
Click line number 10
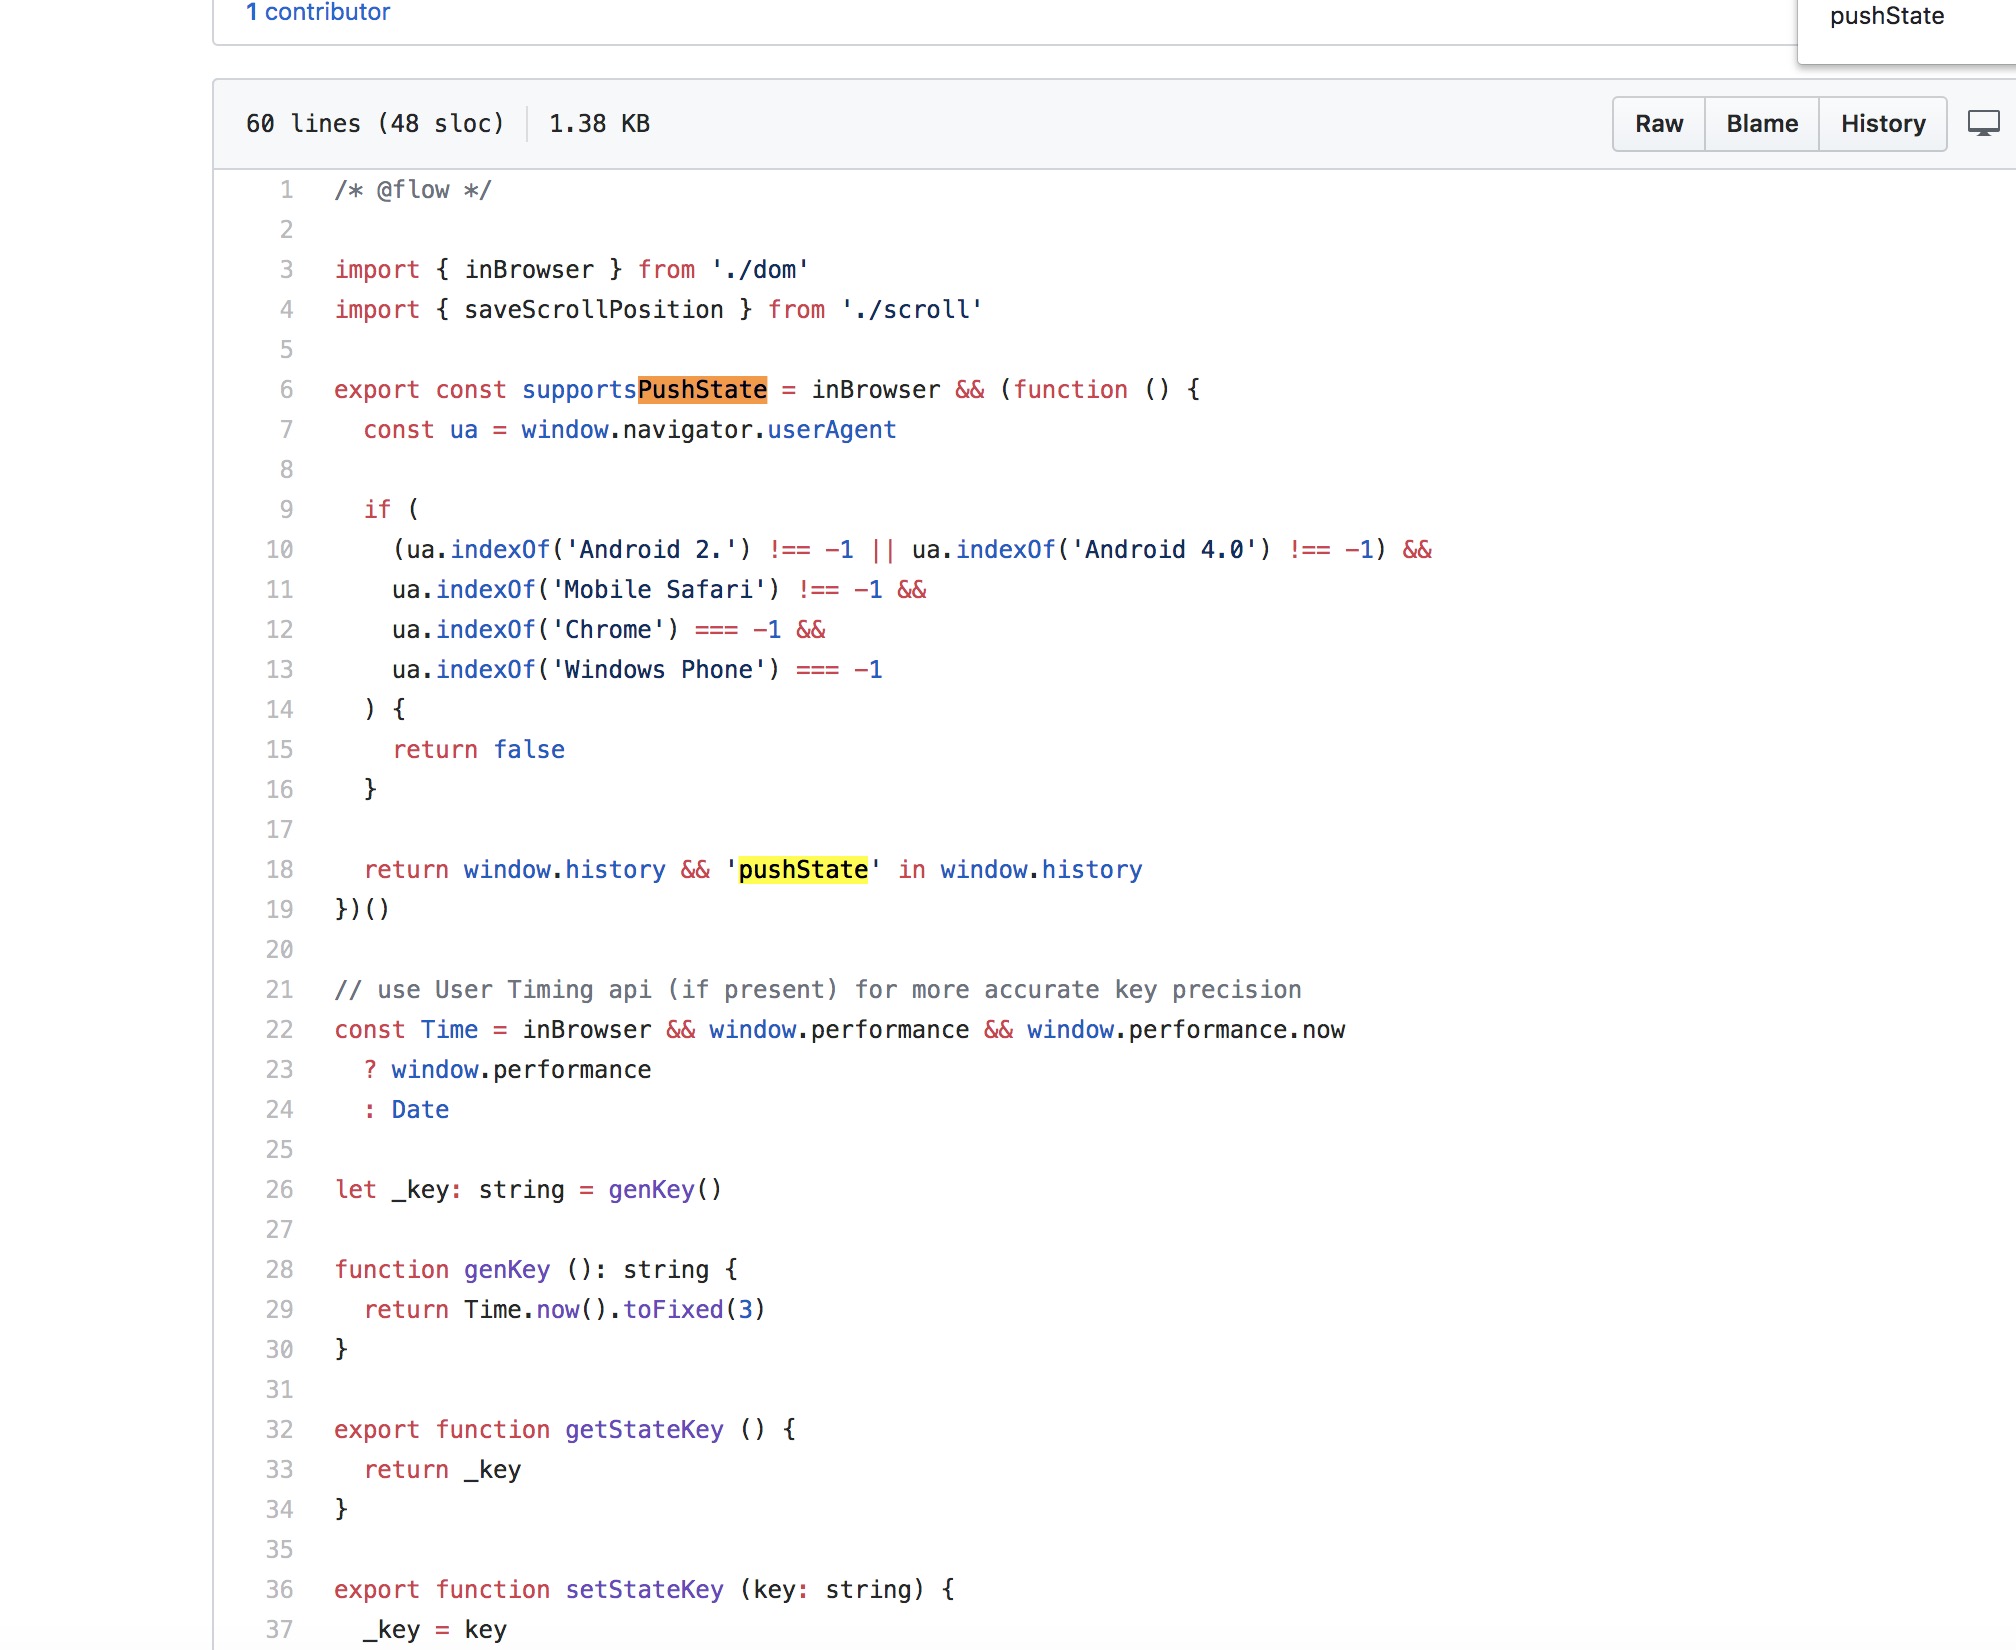[279, 549]
